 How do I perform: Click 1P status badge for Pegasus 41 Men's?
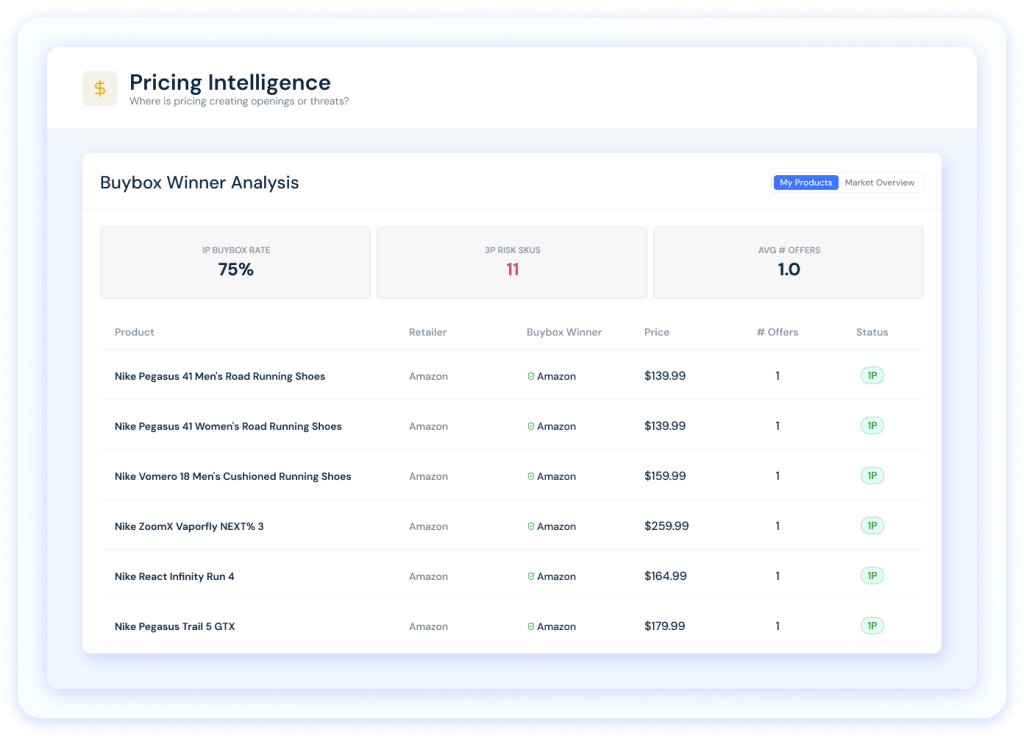tap(872, 376)
